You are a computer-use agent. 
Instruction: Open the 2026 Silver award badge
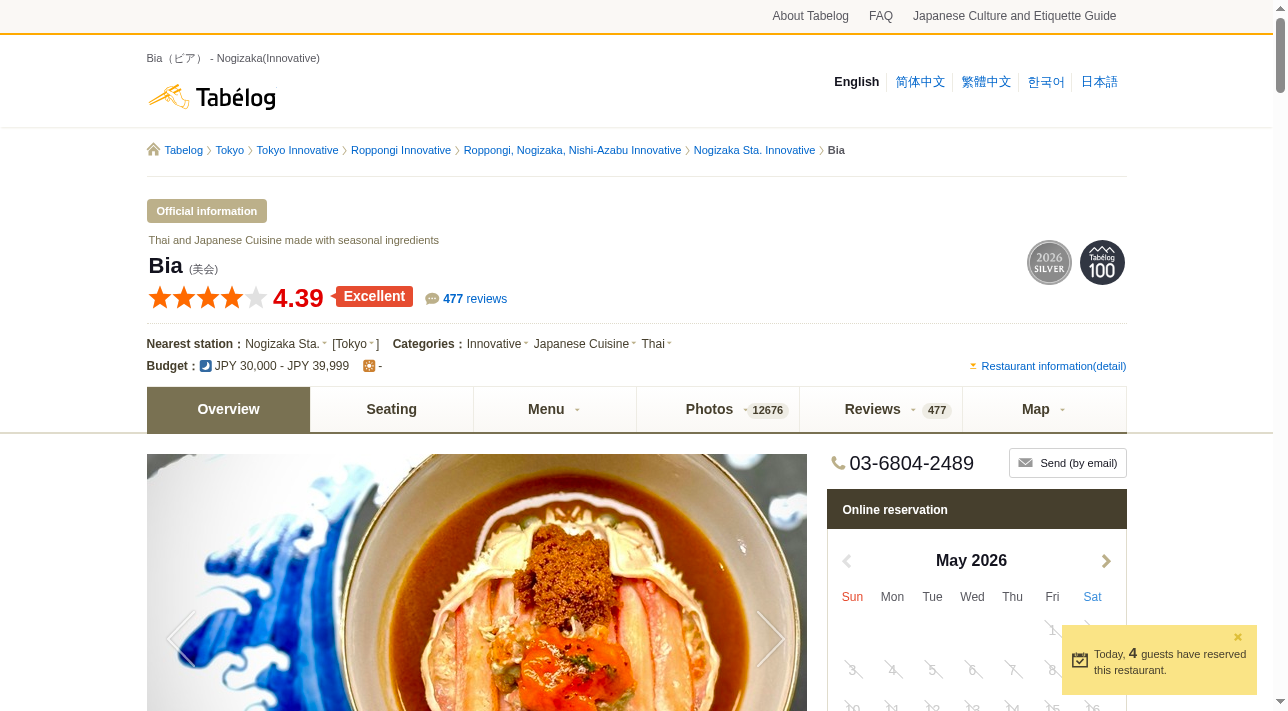click(x=1049, y=263)
